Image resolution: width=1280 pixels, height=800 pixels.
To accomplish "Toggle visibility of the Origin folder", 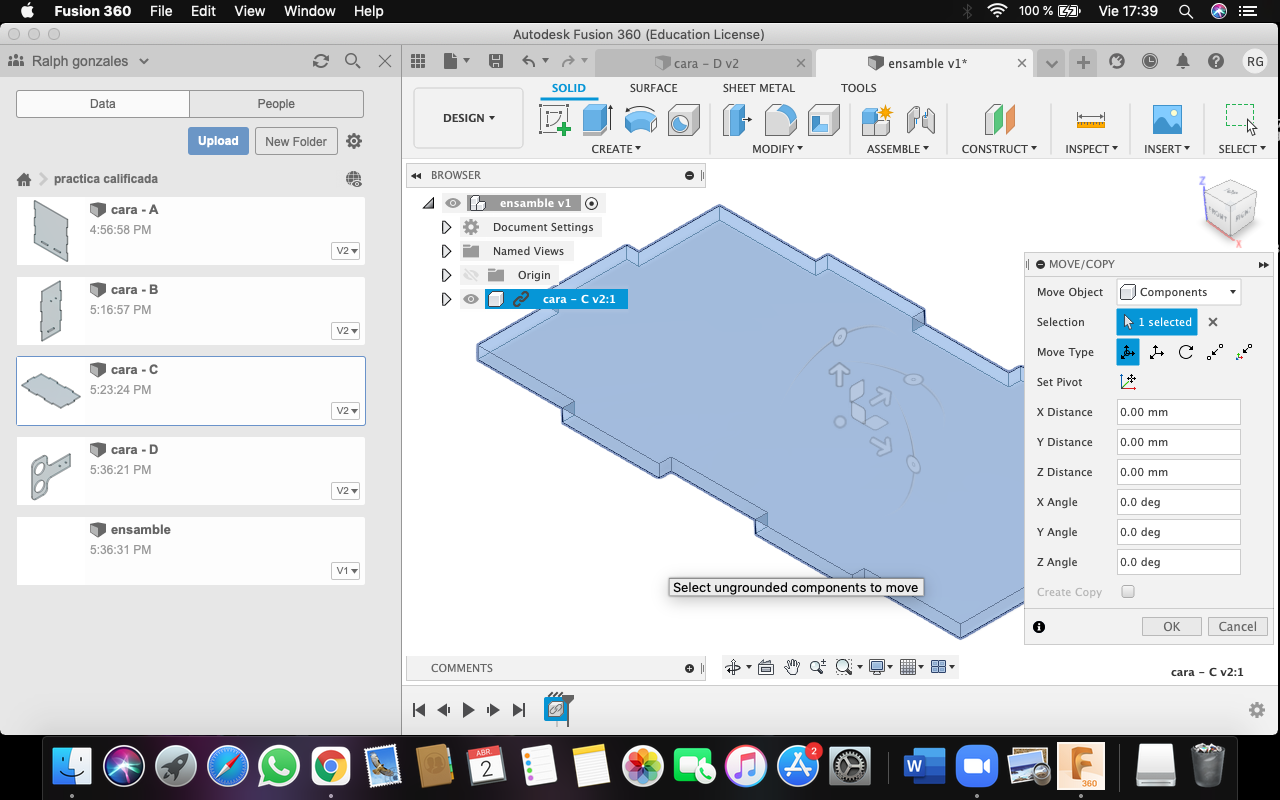I will (470, 275).
